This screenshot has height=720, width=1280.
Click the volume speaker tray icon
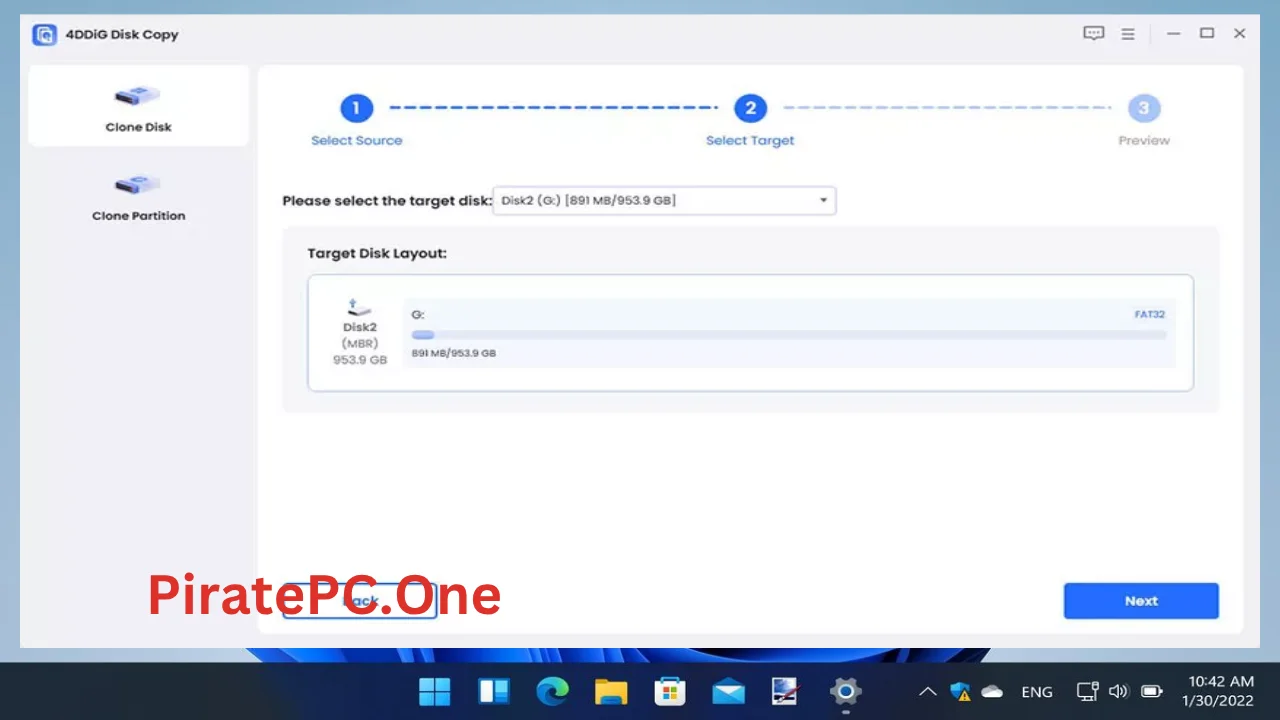[1119, 691]
